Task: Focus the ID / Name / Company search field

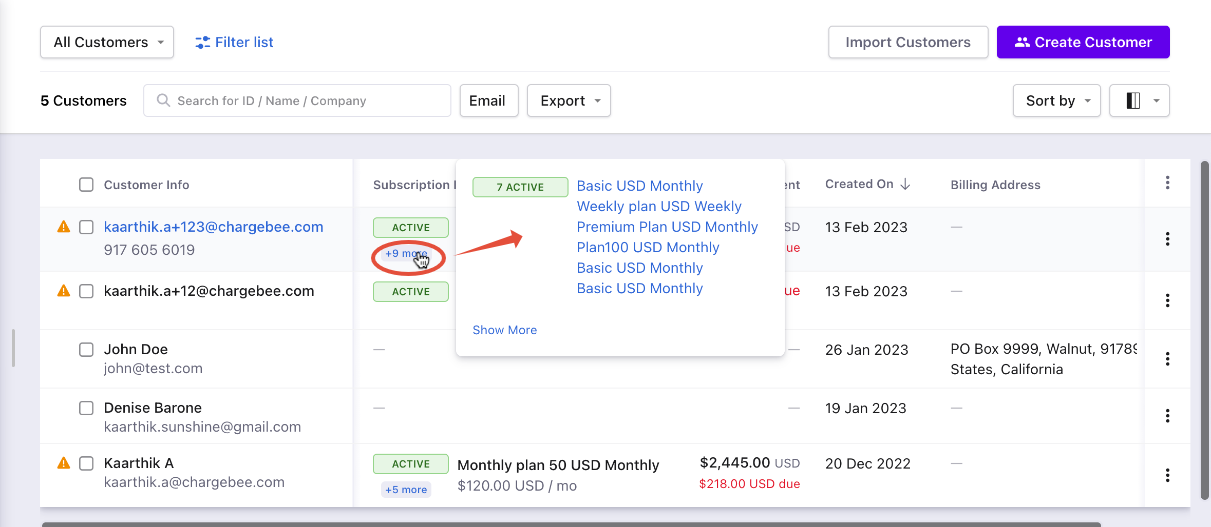Action: (x=297, y=101)
